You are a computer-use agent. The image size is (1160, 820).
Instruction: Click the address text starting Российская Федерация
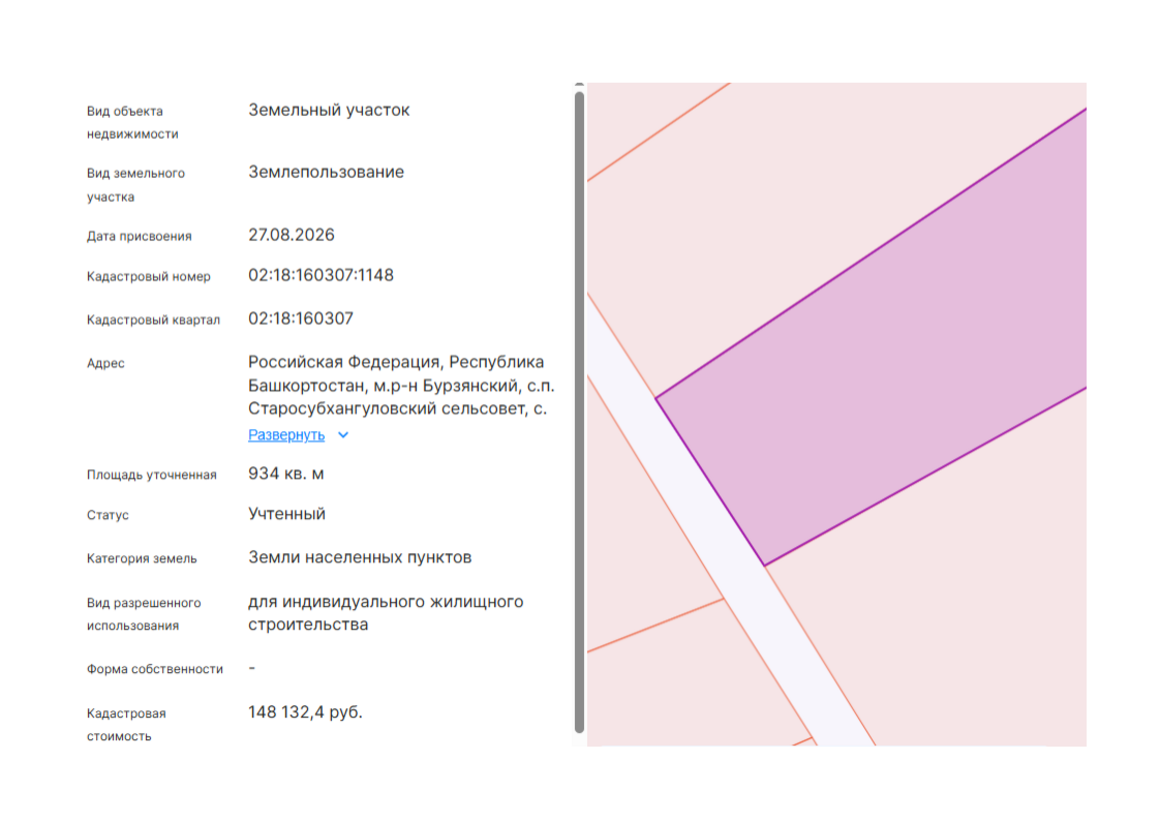click(x=401, y=385)
